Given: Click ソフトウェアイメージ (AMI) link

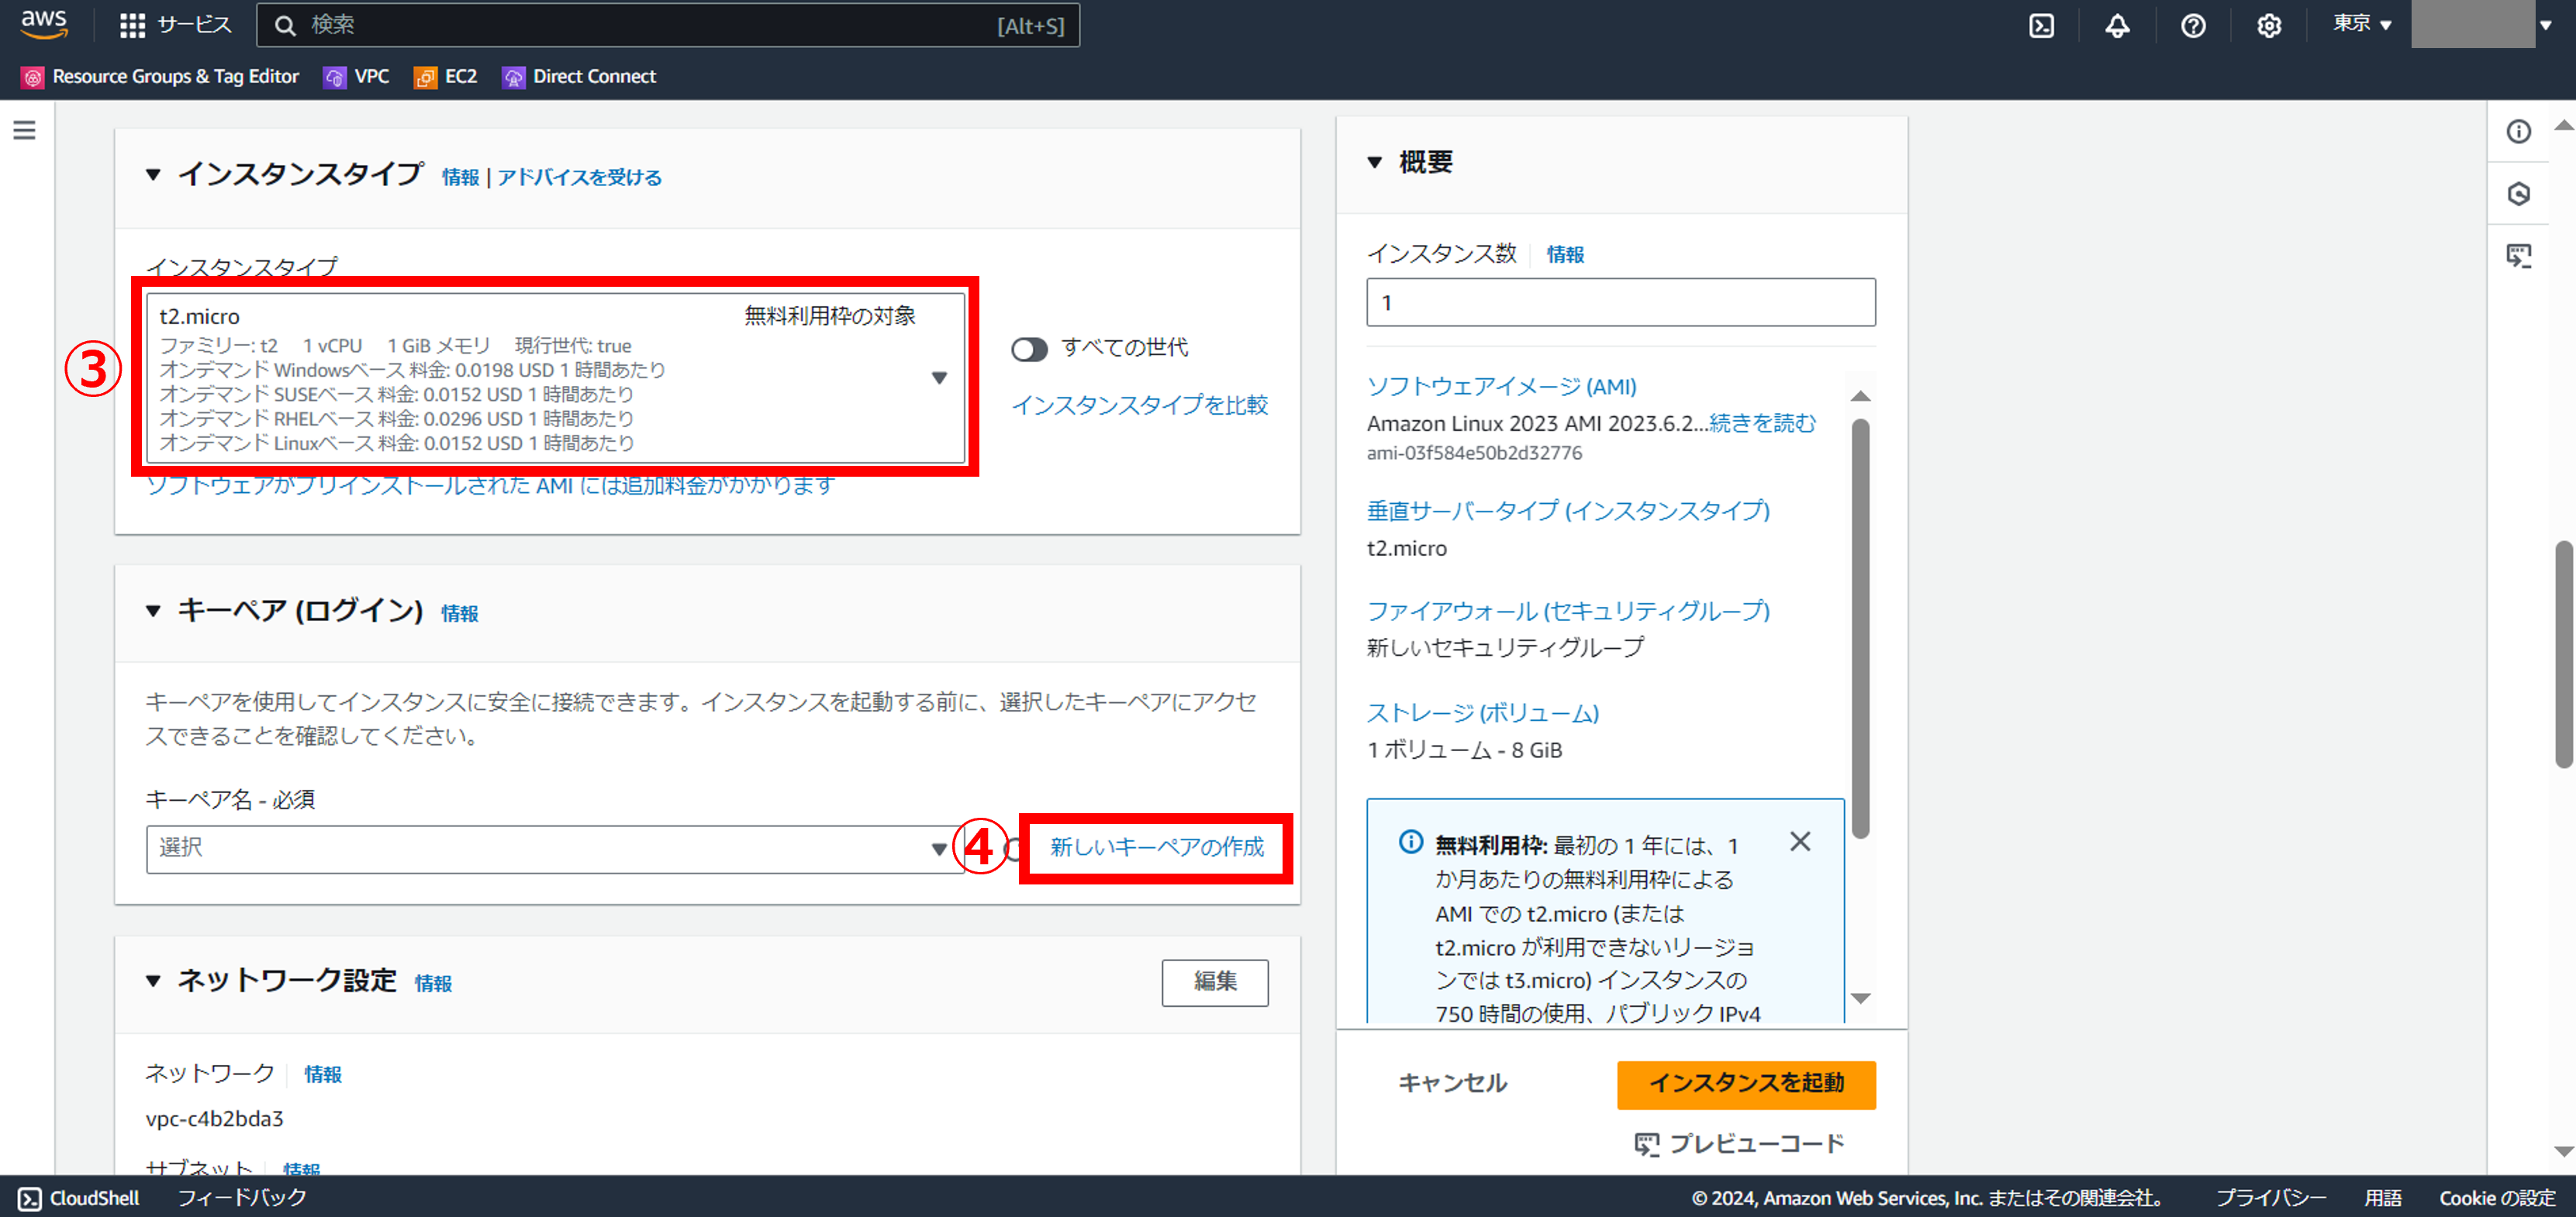Looking at the screenshot, I should point(1502,386).
